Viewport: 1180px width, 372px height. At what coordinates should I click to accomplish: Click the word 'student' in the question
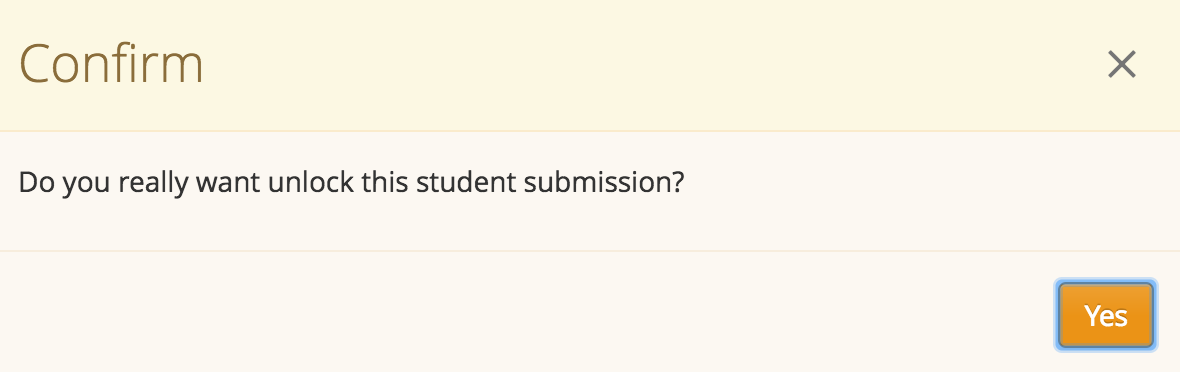tap(466, 183)
